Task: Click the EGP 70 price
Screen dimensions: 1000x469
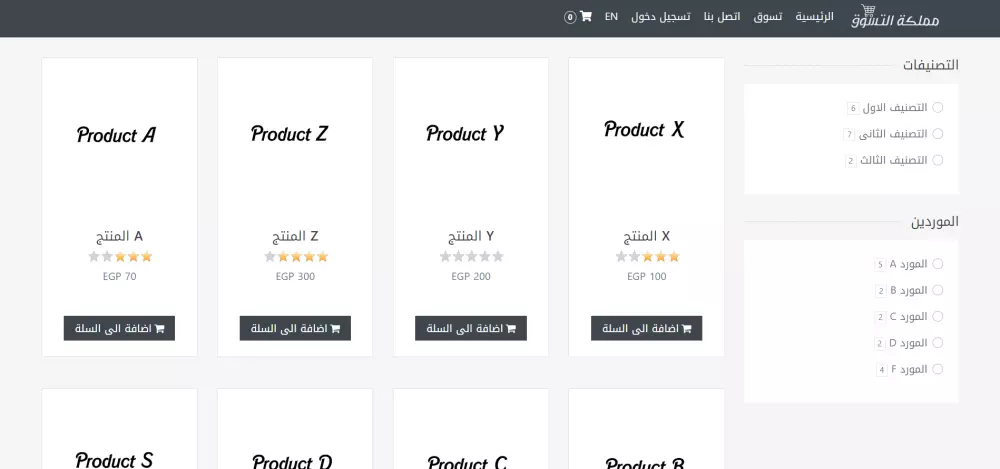Action: pyautogui.click(x=119, y=276)
